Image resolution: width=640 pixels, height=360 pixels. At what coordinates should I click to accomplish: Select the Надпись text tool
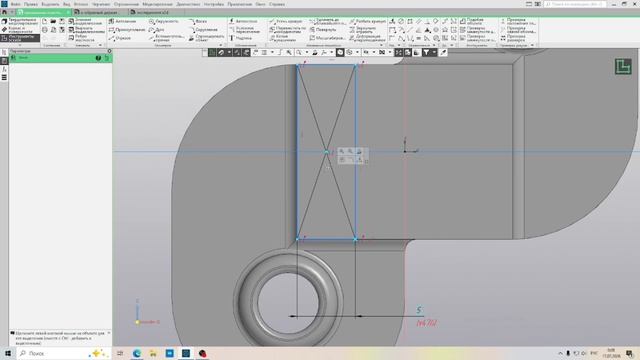pyautogui.click(x=240, y=38)
